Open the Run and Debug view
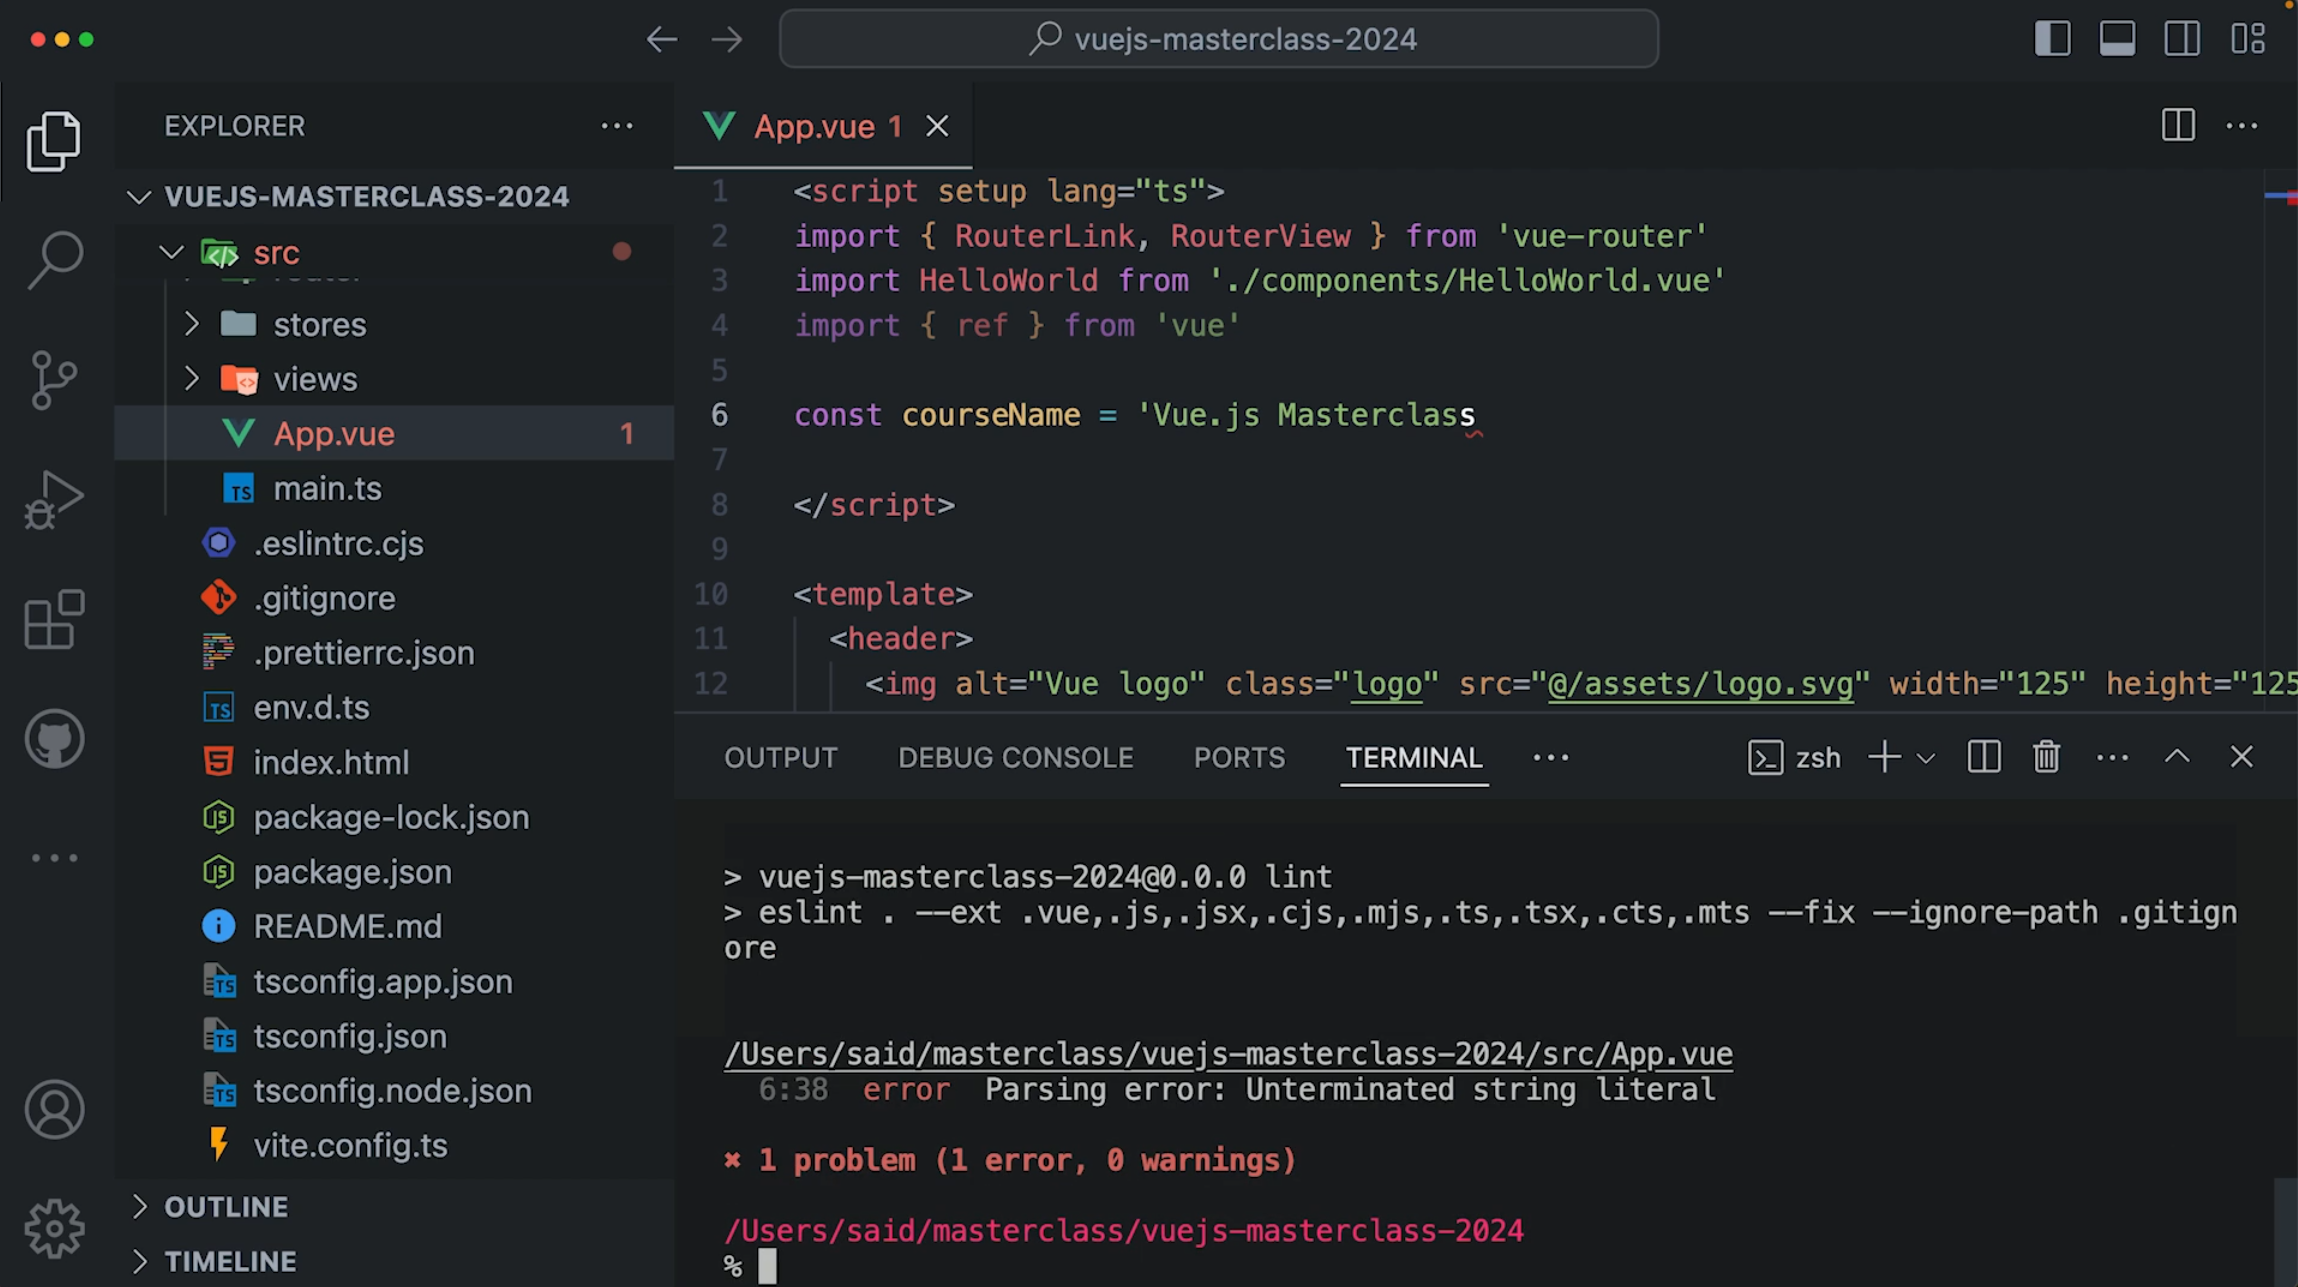The image size is (2298, 1287). tap(54, 498)
